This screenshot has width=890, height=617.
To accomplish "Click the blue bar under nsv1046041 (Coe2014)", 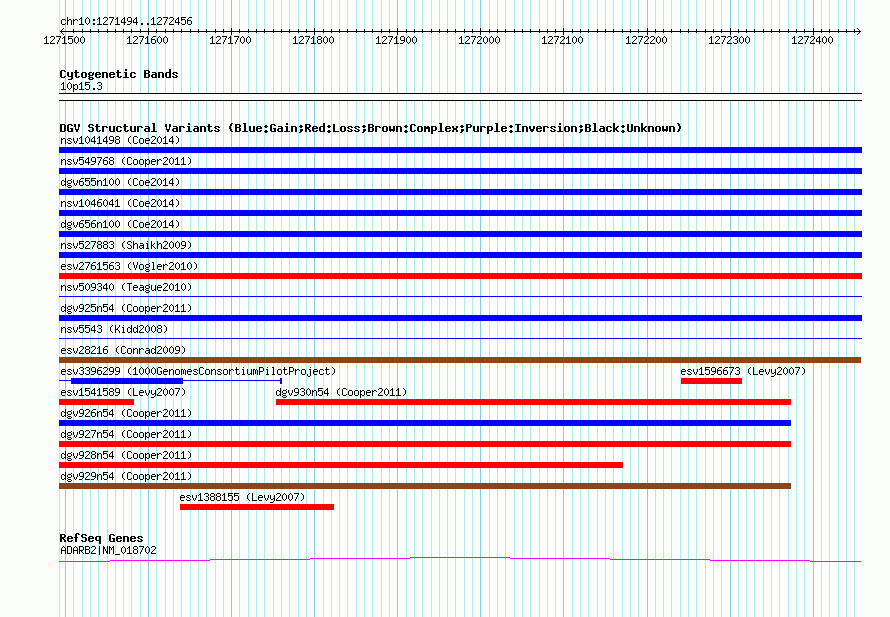I will (460, 213).
